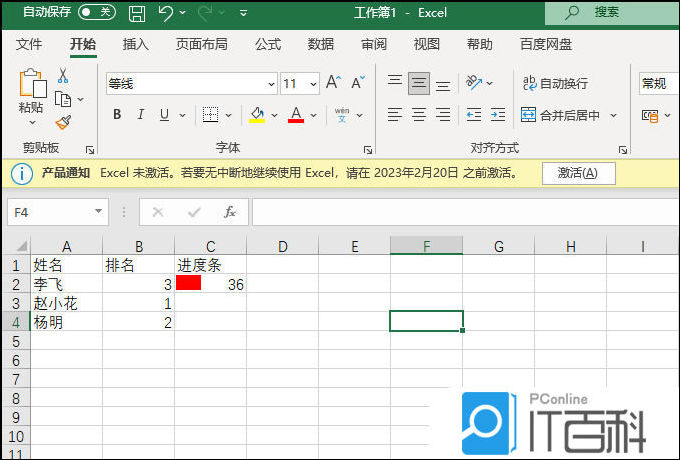Expand the Paste options arrow under 粘贴
The height and width of the screenshot is (460, 680).
point(33,123)
